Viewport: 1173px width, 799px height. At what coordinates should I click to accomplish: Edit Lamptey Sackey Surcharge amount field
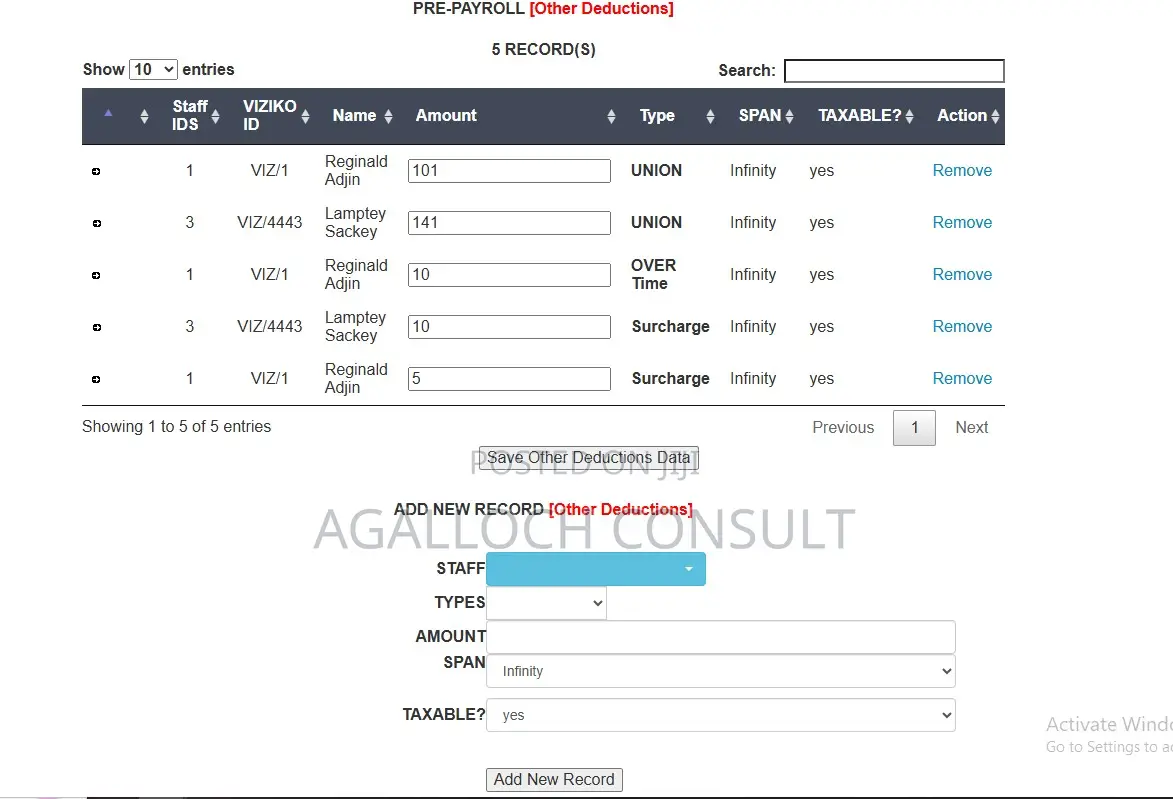[x=509, y=327]
